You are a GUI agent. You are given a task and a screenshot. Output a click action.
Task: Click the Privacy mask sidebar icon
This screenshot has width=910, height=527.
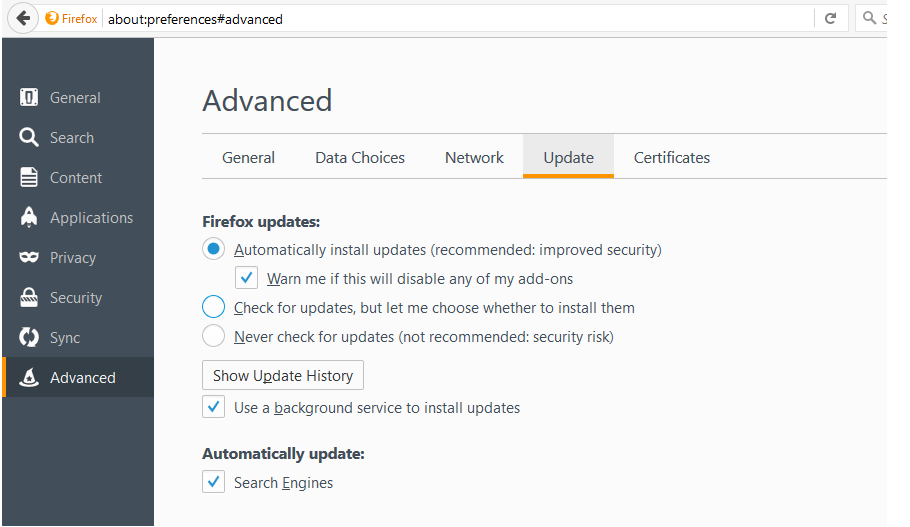(x=28, y=257)
